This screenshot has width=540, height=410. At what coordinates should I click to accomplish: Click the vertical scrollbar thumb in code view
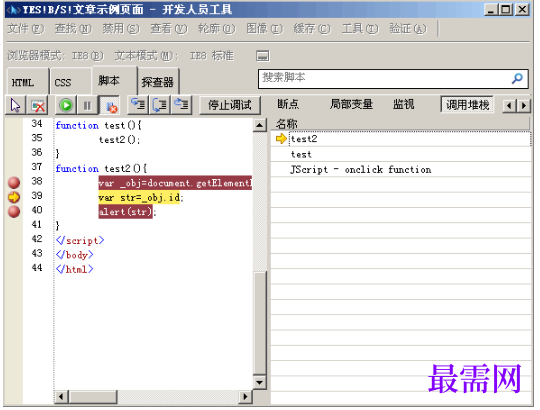click(x=260, y=323)
